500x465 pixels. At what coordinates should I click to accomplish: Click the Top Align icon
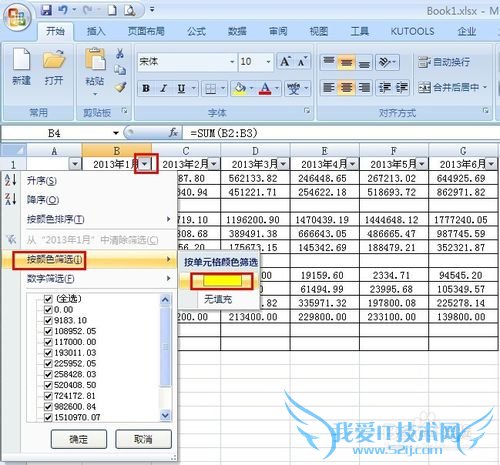click(329, 62)
